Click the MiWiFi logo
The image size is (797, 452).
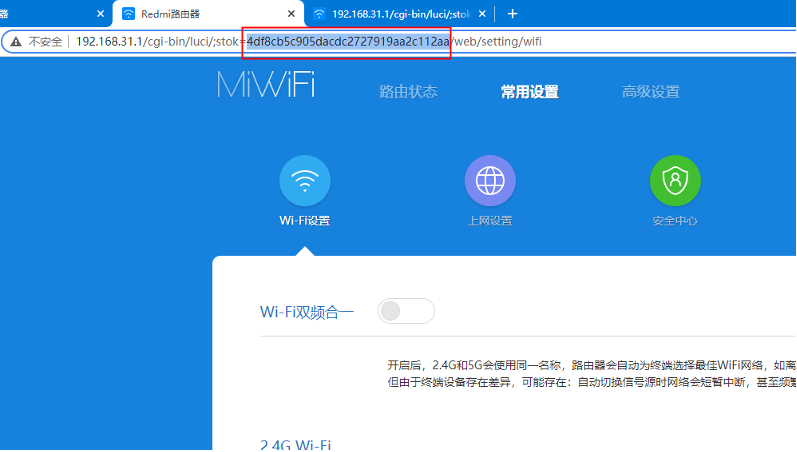click(266, 84)
